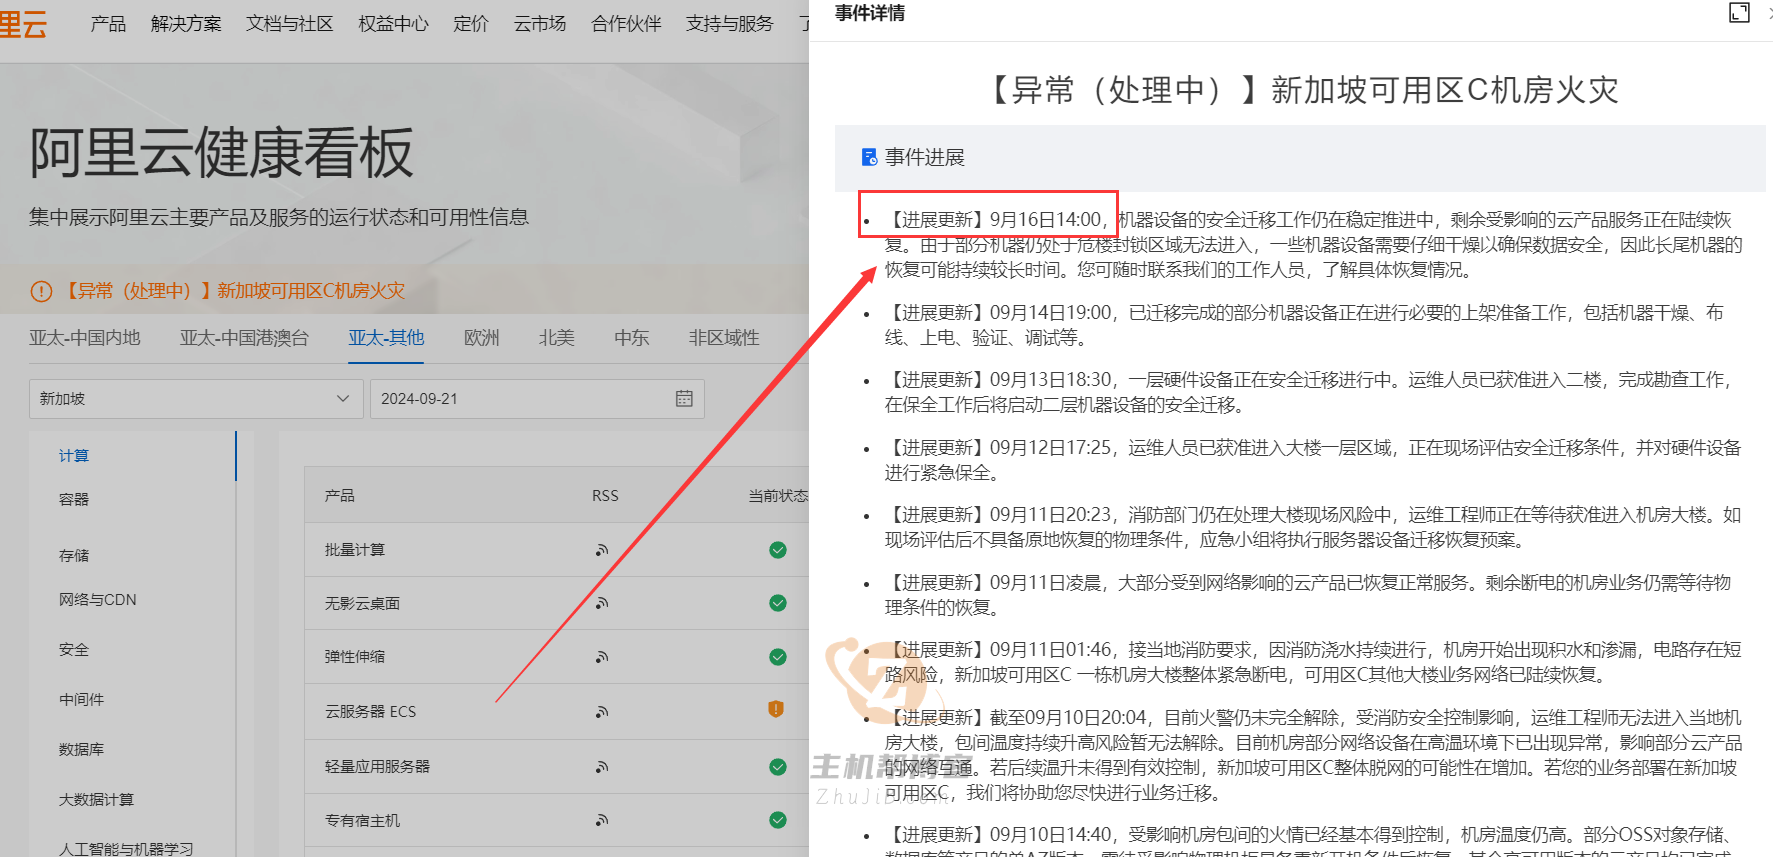Image resolution: width=1773 pixels, height=857 pixels.
Task: Open the 云市场 menu item
Action: (x=540, y=23)
